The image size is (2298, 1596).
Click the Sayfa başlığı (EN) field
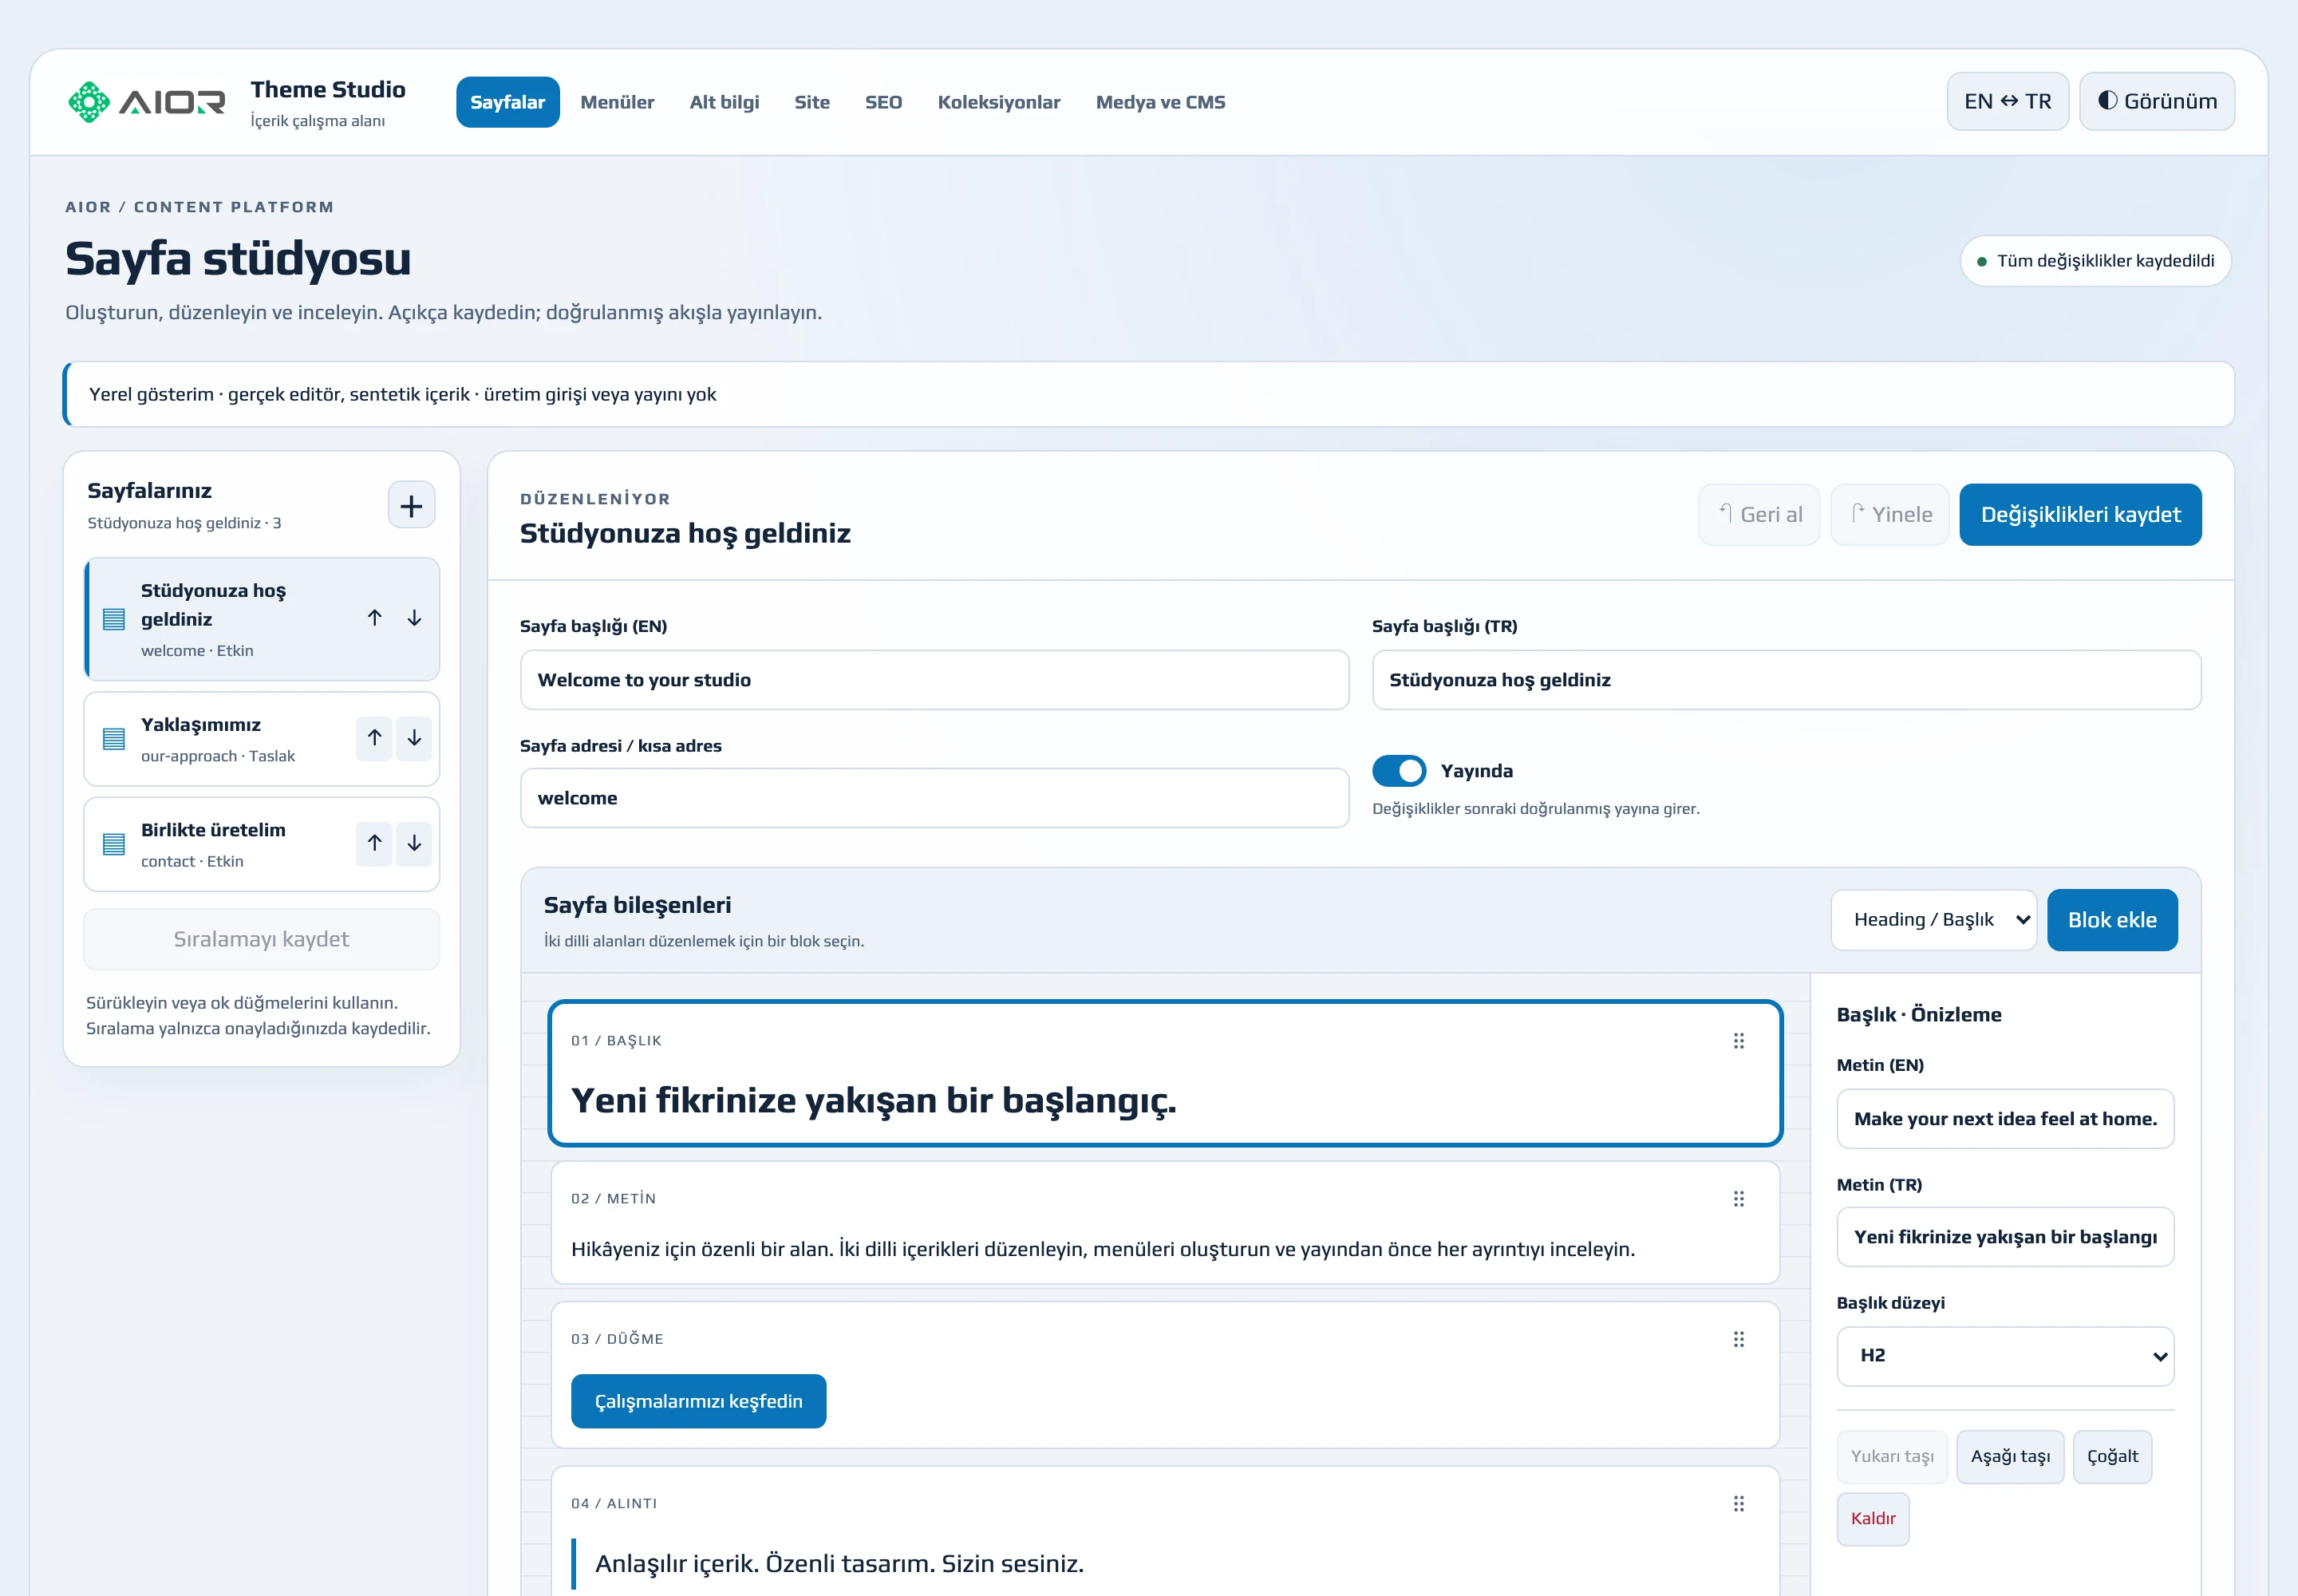[x=934, y=680]
